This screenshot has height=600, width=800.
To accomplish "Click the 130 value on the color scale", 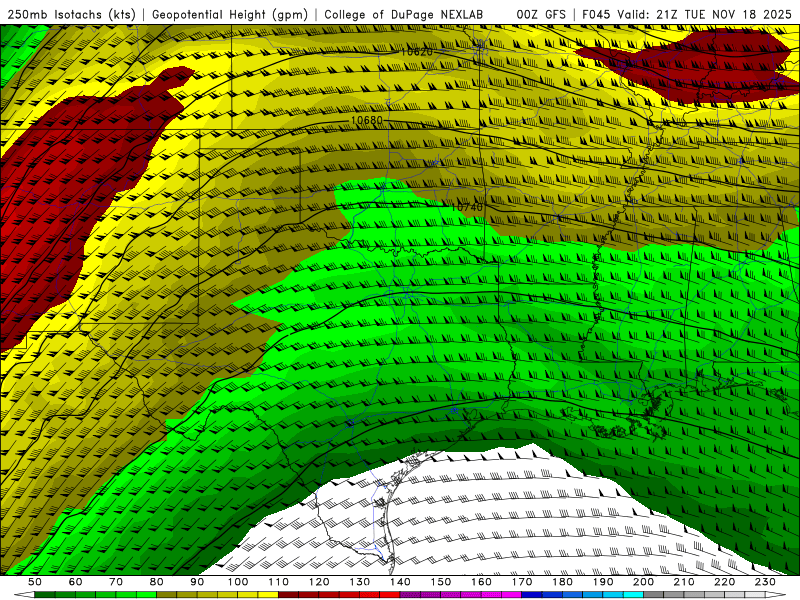I will point(360,582).
